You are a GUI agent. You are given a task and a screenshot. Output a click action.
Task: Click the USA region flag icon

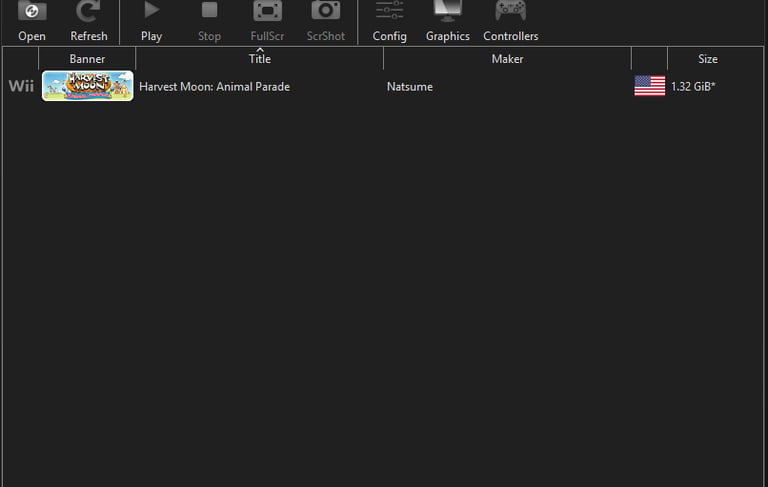pos(649,86)
